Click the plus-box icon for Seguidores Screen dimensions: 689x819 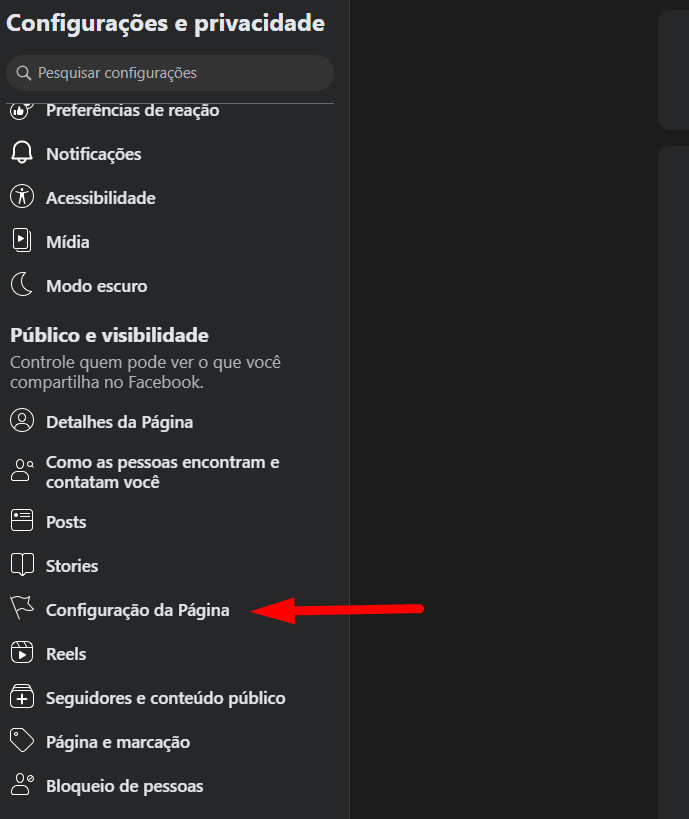[x=22, y=696]
